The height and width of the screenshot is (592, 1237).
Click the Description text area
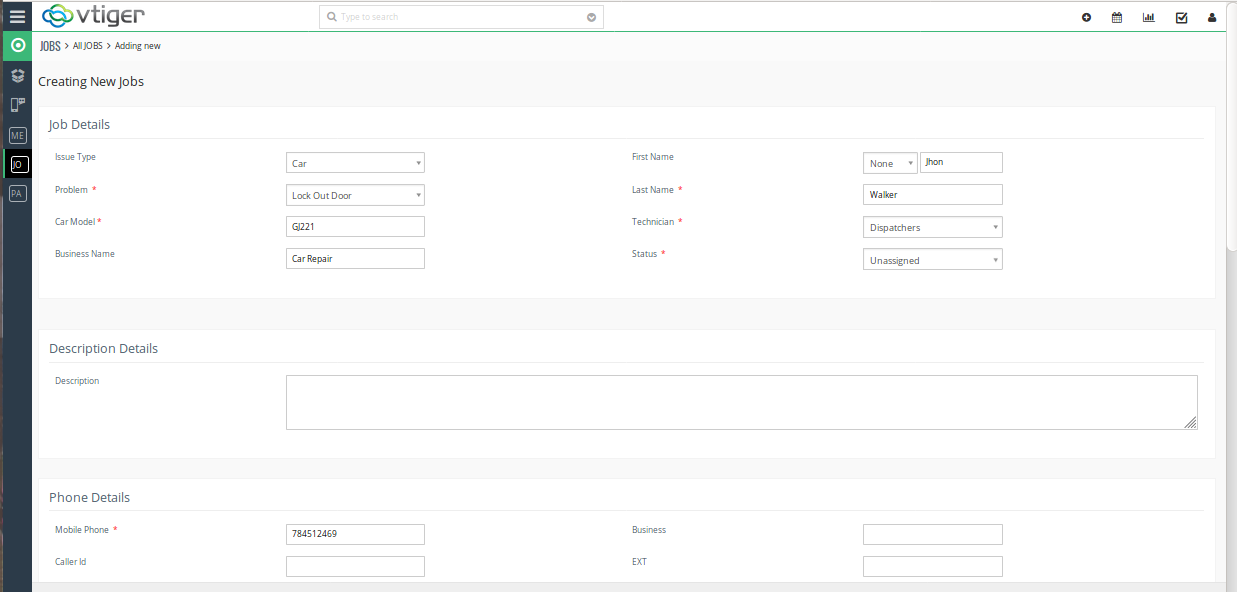pyautogui.click(x=741, y=402)
